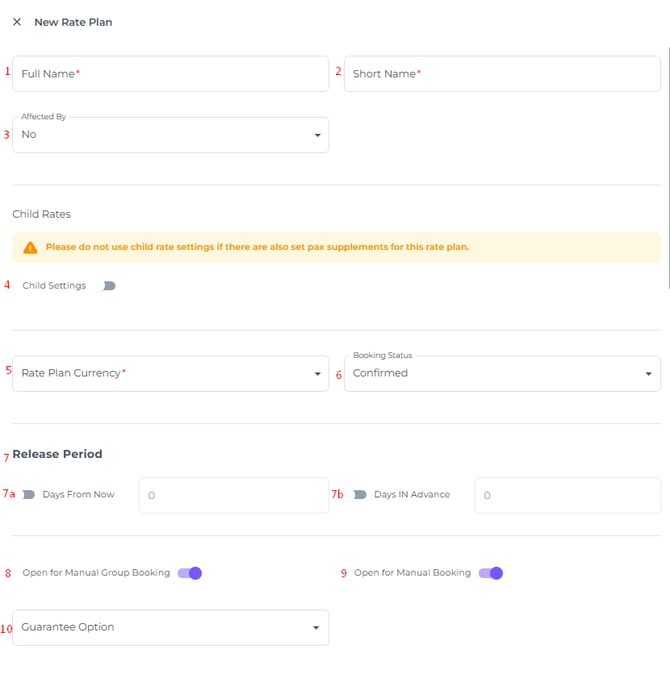670x674 pixels.
Task: Click the Days From Now number field
Action: (233, 495)
